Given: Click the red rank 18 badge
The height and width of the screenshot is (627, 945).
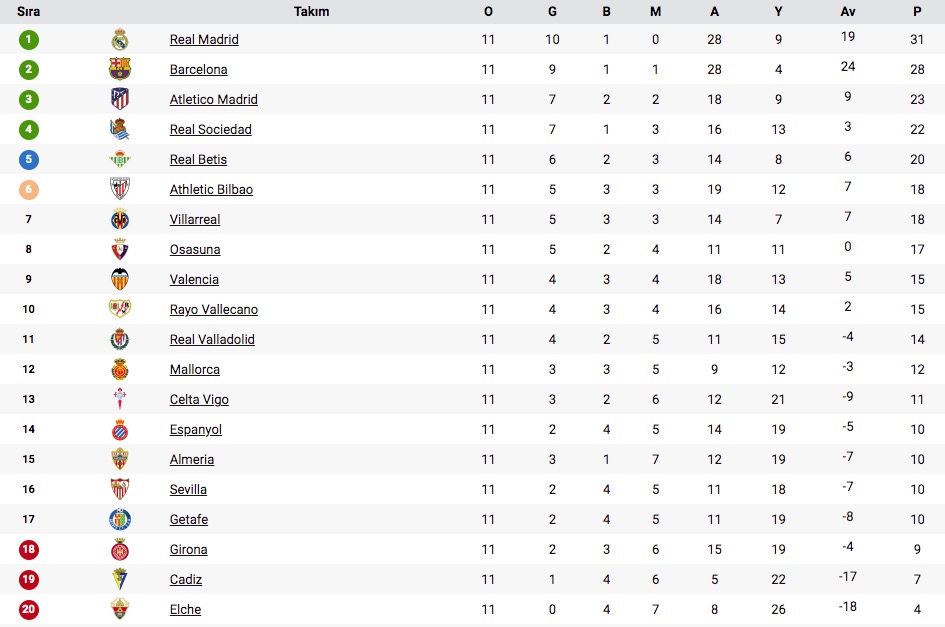Looking at the screenshot, I should point(28,549).
